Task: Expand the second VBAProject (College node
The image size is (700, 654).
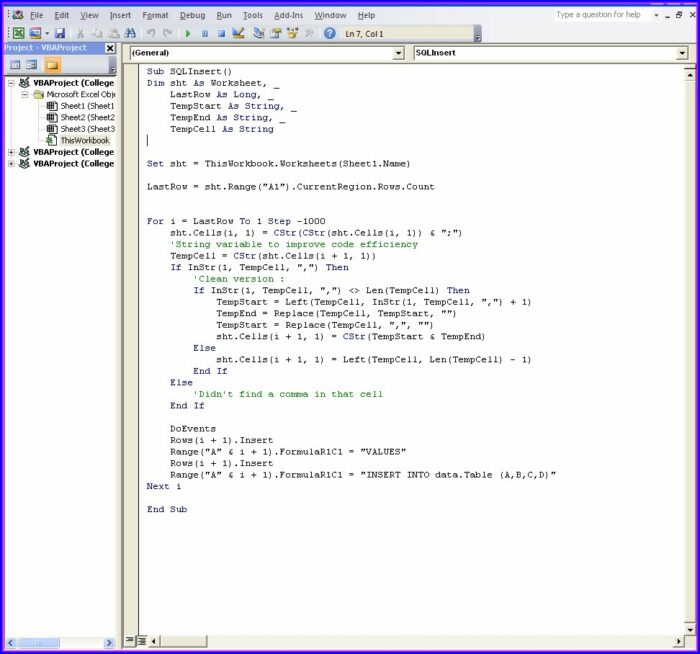Action: (11, 152)
